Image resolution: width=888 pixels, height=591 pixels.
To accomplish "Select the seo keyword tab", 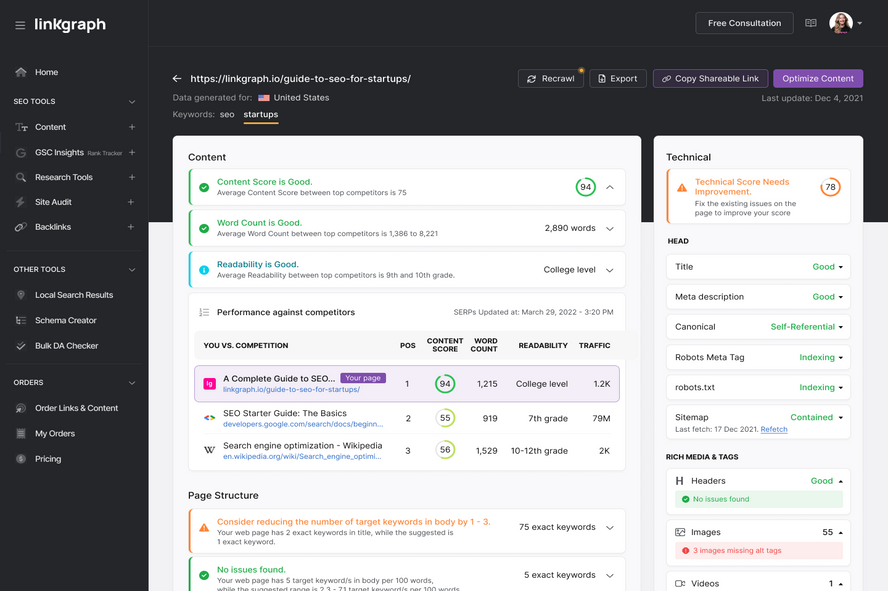I will tap(227, 114).
